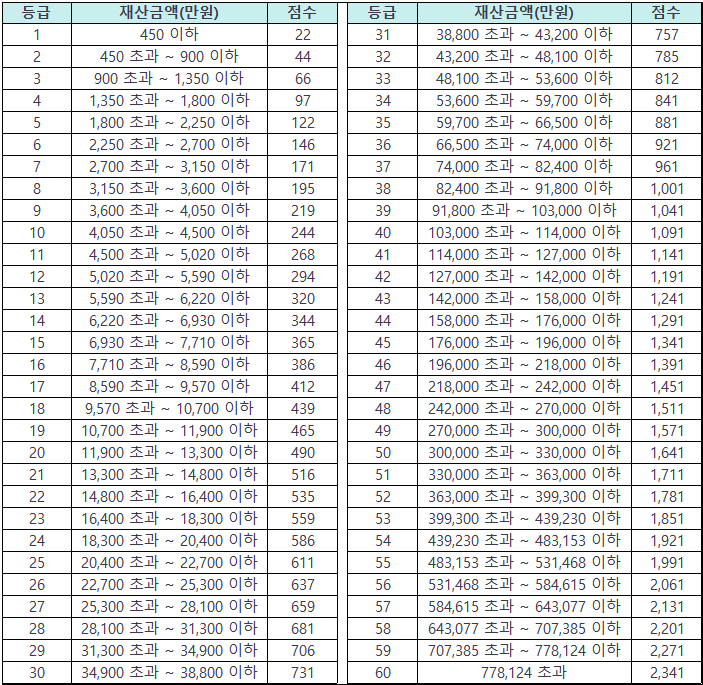
Task: Click score value 841
Action: point(666,100)
